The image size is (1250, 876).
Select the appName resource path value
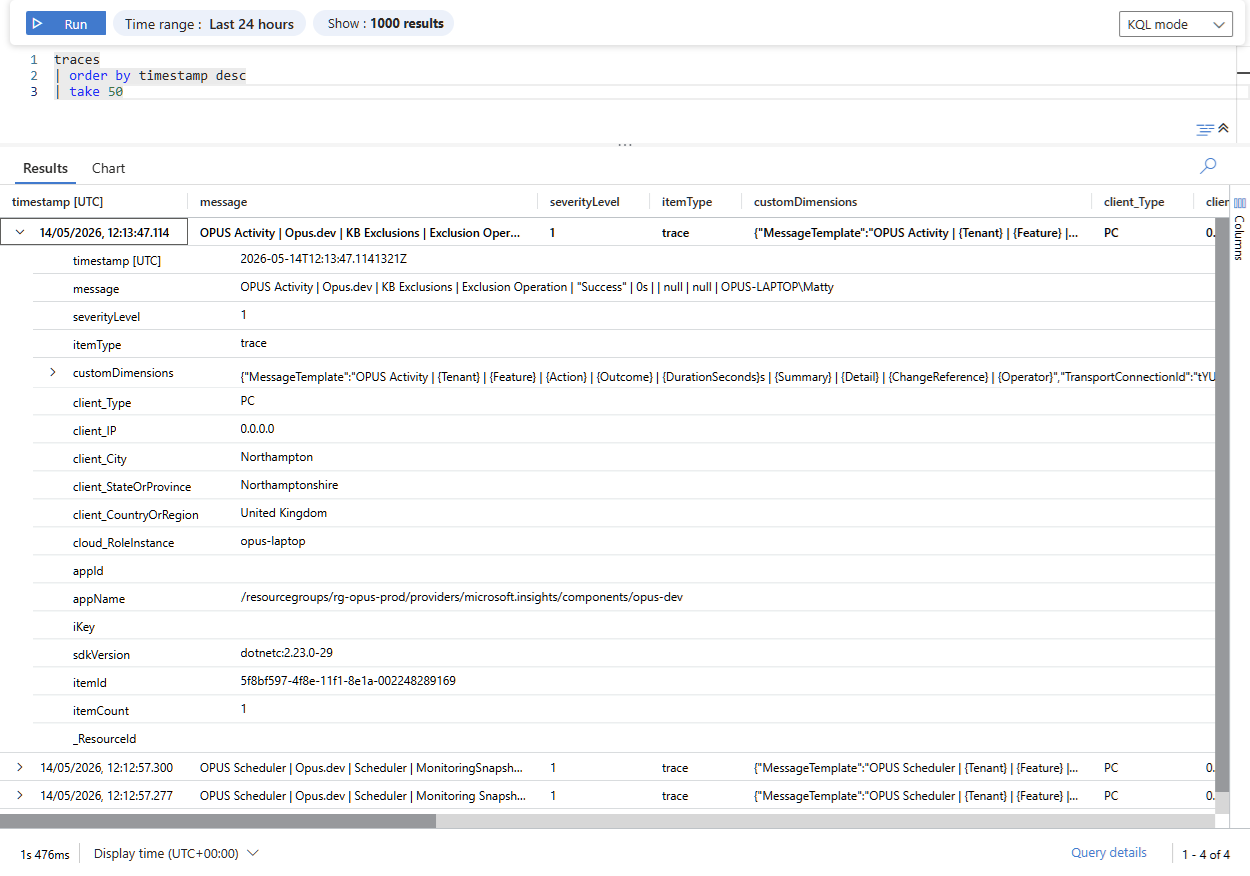coord(461,596)
